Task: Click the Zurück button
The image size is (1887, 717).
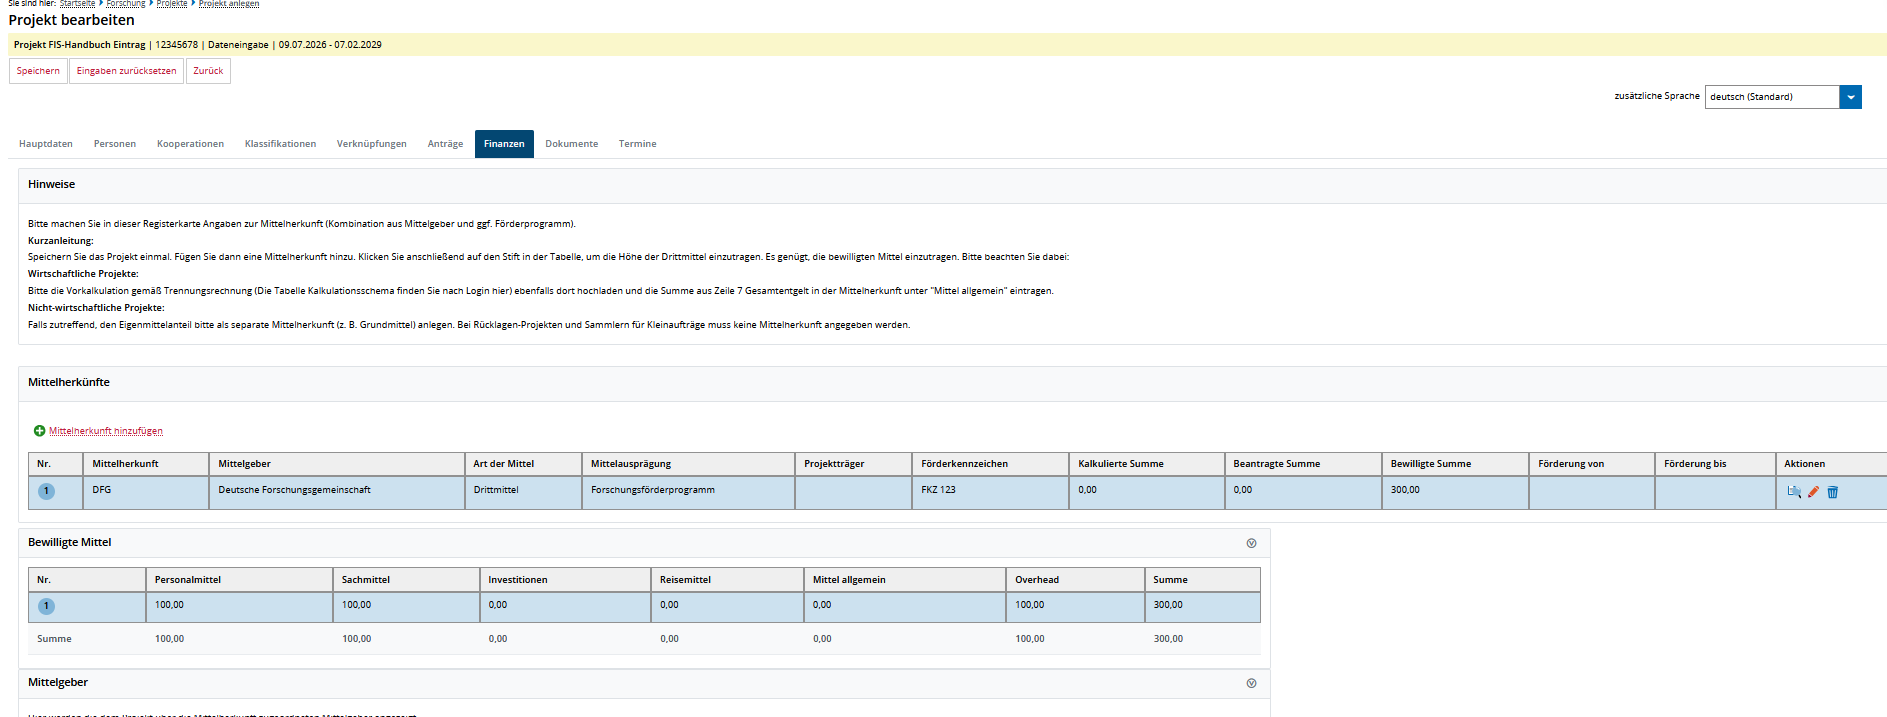Action: coord(208,71)
